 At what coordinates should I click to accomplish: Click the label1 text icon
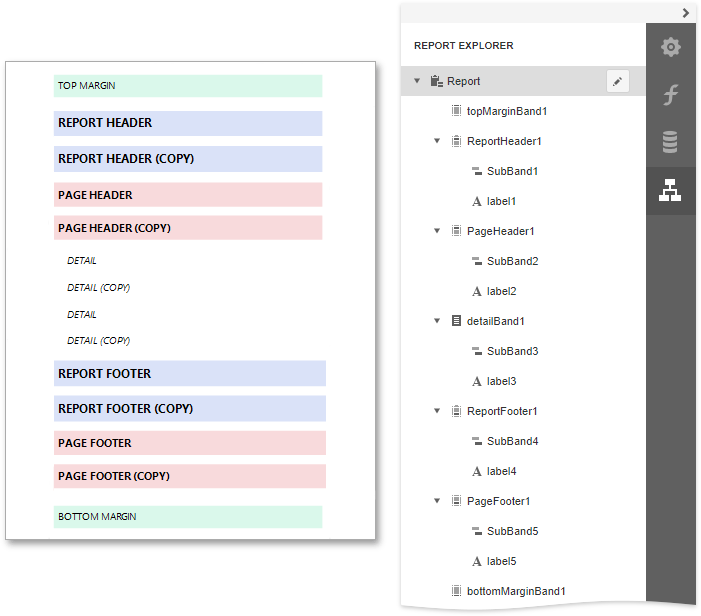pyautogui.click(x=476, y=201)
